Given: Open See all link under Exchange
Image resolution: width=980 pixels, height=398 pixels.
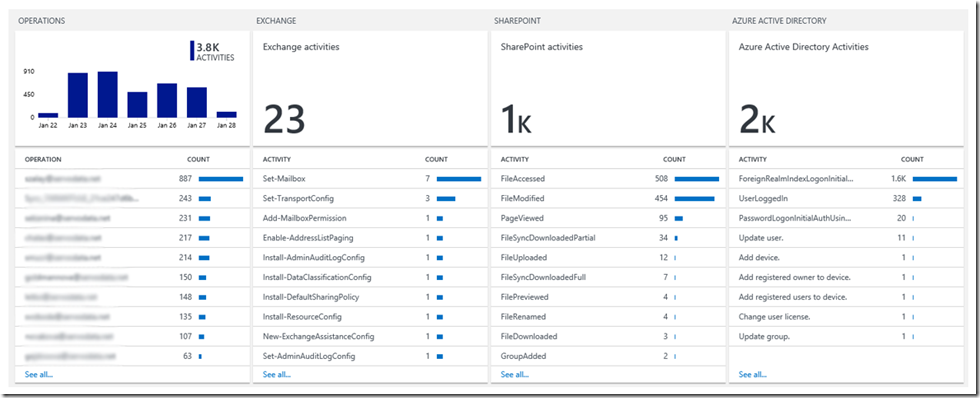Looking at the screenshot, I should [x=277, y=374].
